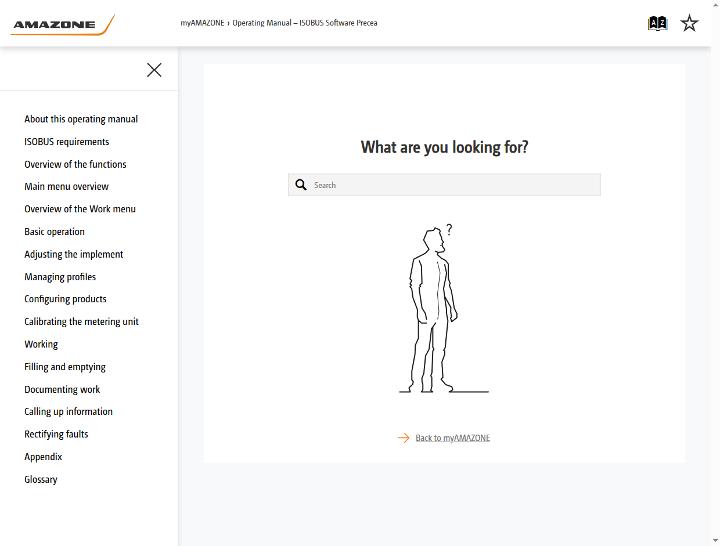Screen dimensions: 720x546
Task: Open the A-Z glossary book icon
Action: click(x=657, y=23)
